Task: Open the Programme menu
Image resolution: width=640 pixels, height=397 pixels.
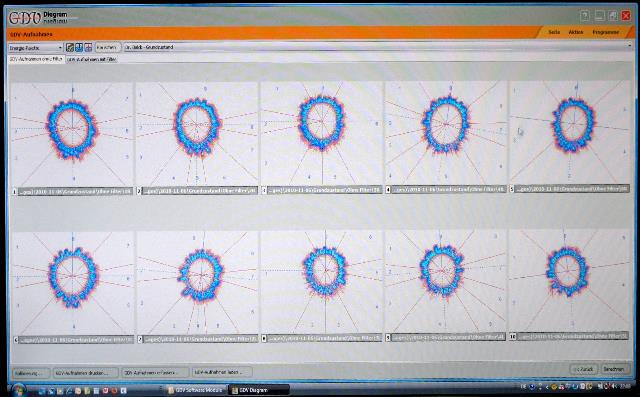Action: click(605, 32)
